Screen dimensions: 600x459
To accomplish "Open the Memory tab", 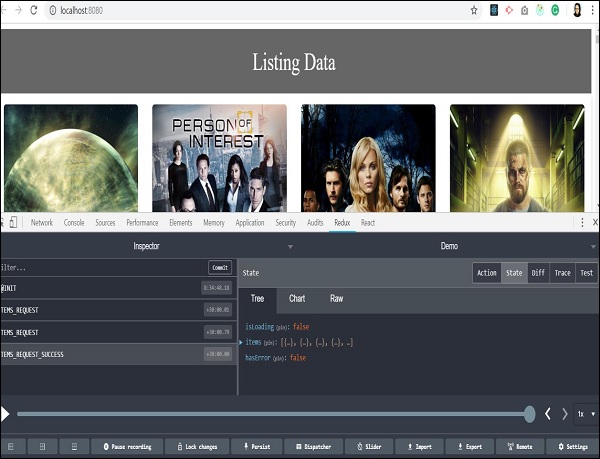I will point(214,223).
